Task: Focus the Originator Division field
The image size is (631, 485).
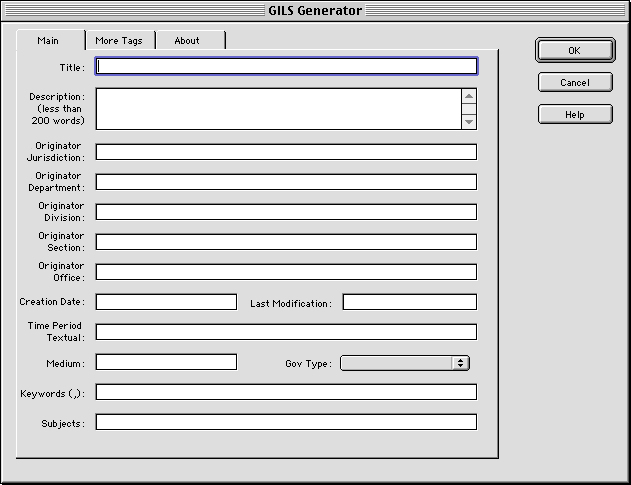Action: click(x=286, y=212)
